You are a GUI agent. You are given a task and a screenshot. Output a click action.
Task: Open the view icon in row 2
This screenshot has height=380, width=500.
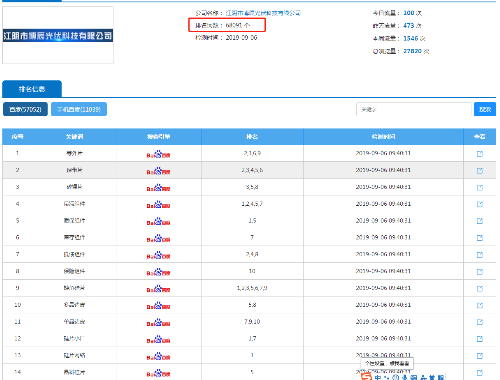pos(480,171)
